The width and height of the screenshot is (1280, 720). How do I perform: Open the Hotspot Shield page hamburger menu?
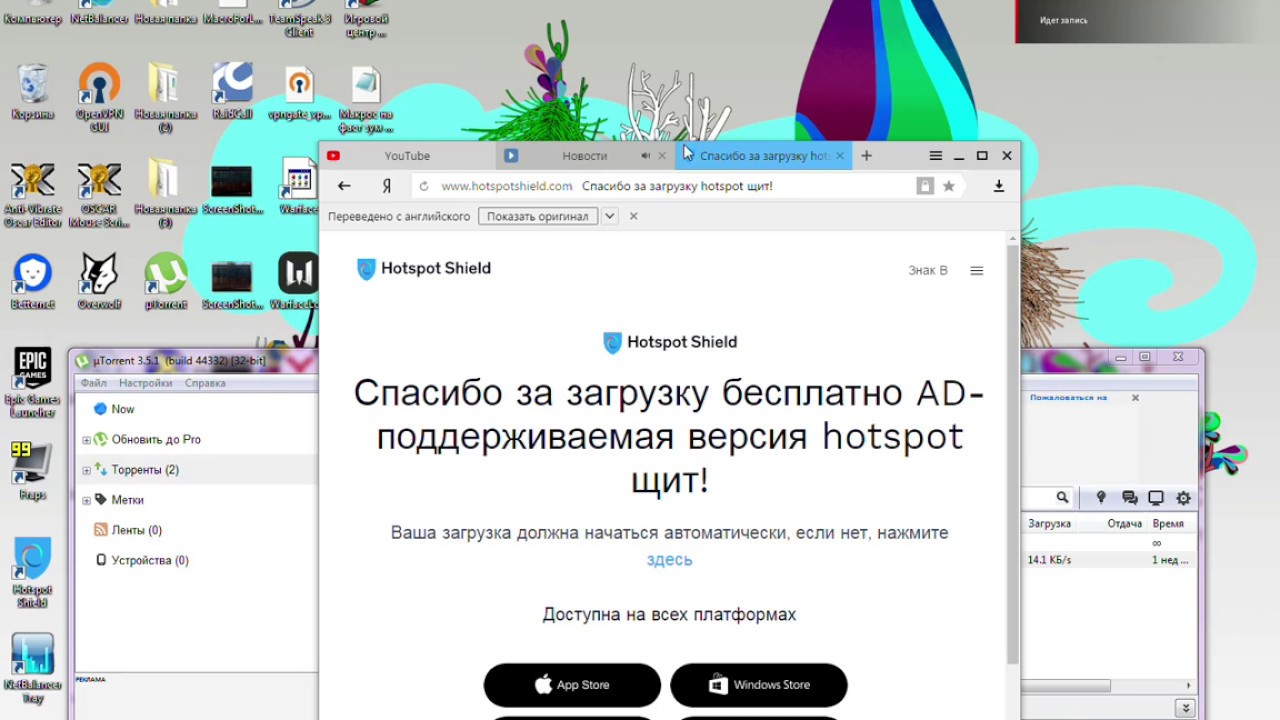[x=977, y=270]
